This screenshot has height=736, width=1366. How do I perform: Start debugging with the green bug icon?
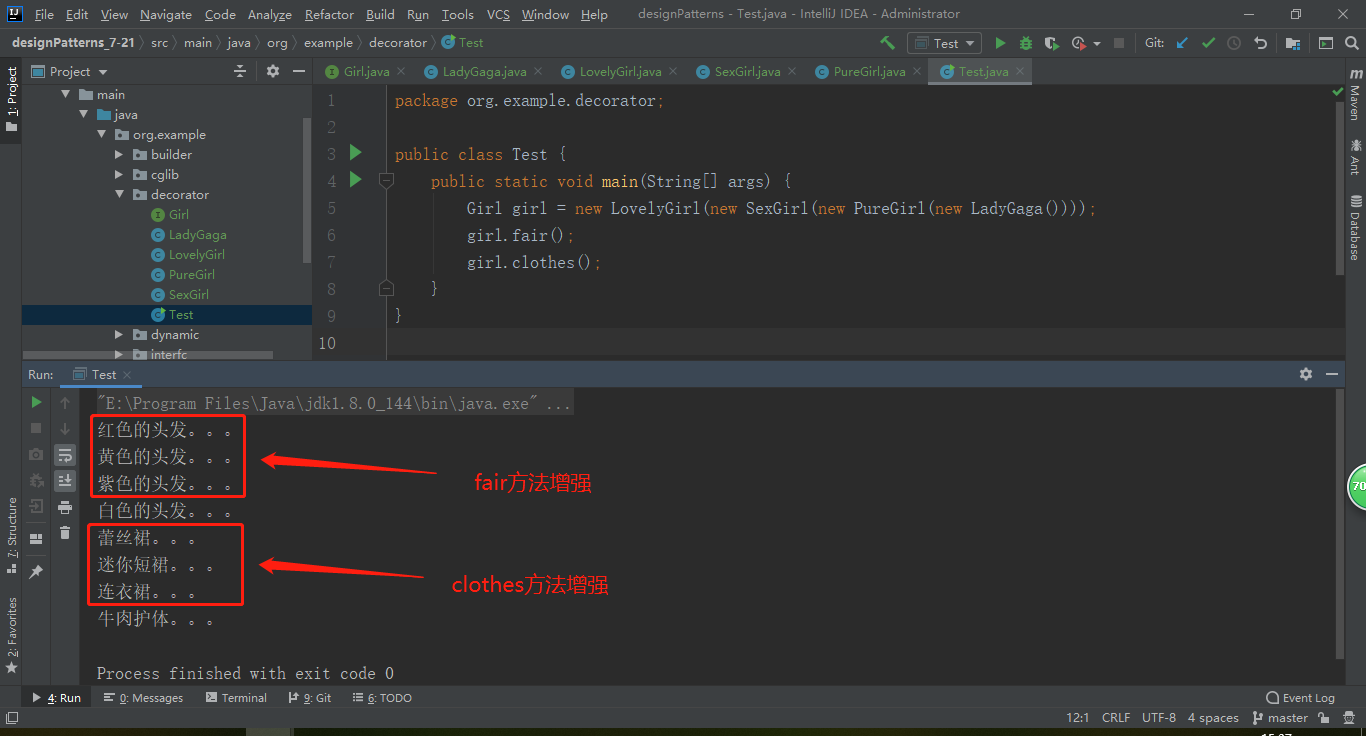[1026, 43]
